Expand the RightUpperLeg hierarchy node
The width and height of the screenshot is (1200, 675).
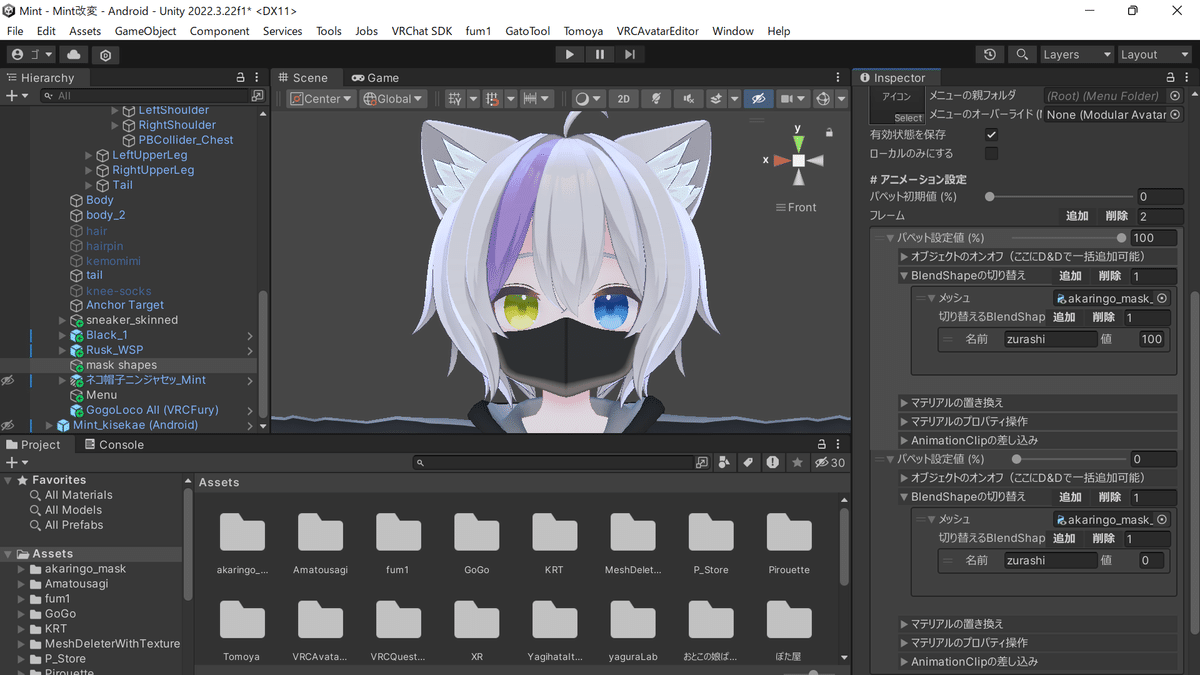pyautogui.click(x=89, y=171)
